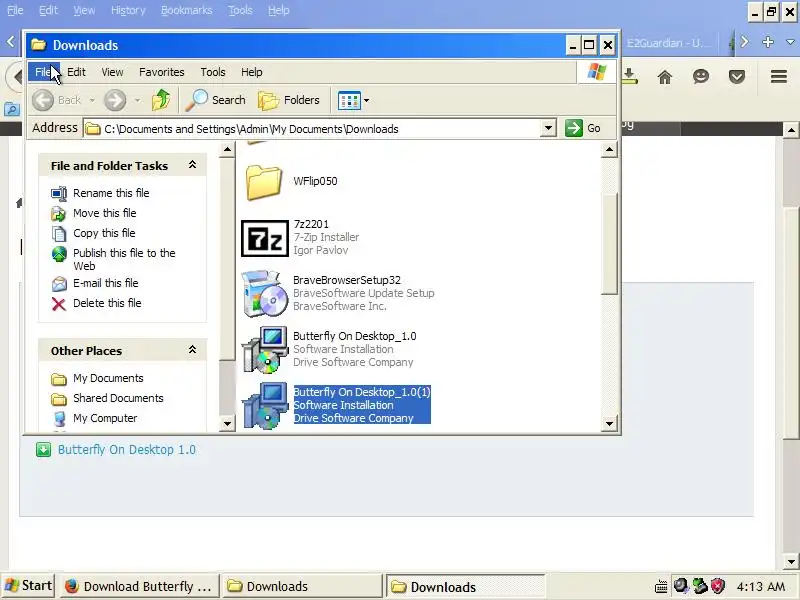Click E-mail this file

(x=106, y=283)
